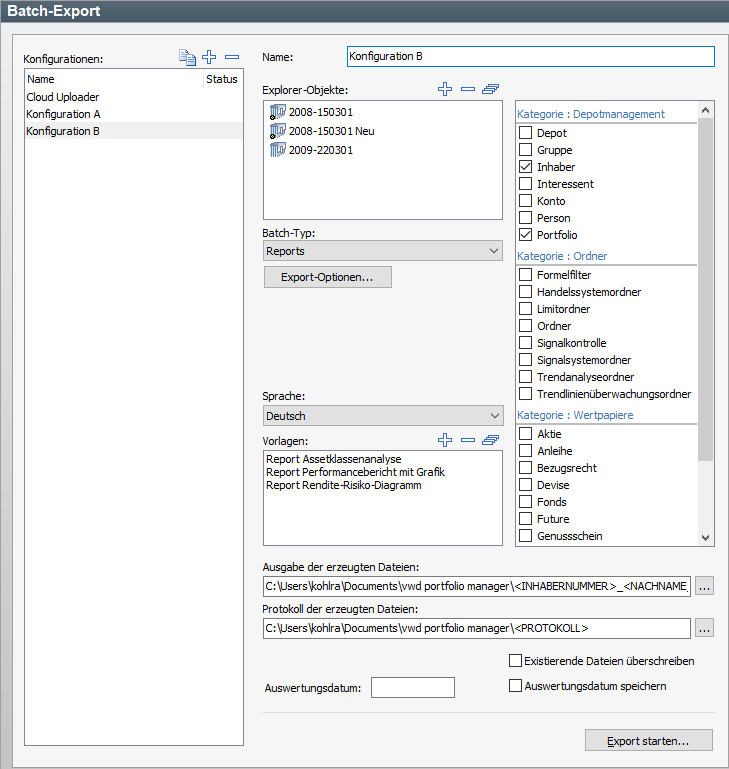Start the export with Export starten
This screenshot has height=769, width=729.
(648, 741)
